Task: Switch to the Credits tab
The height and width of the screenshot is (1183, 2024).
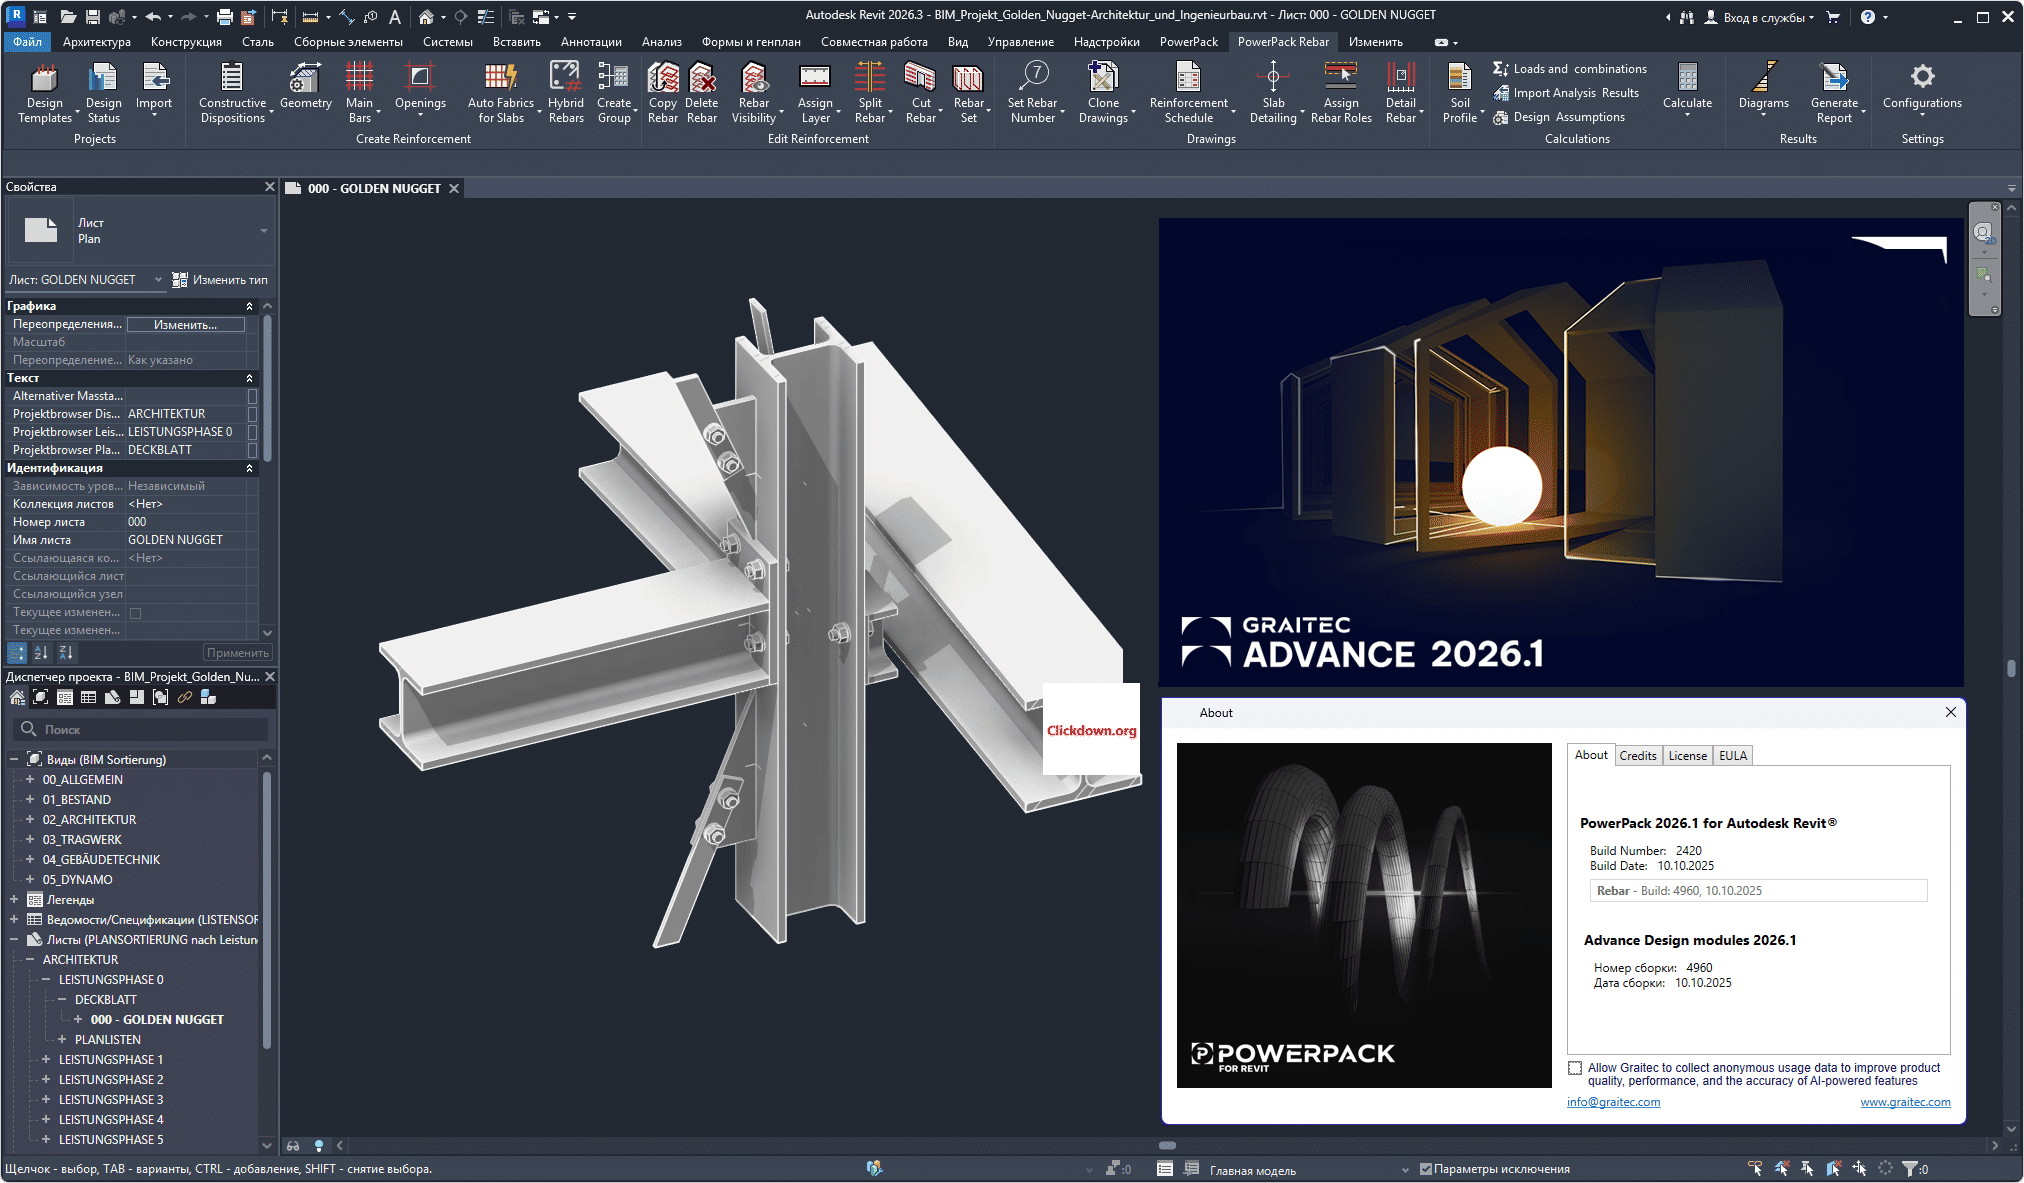Action: [x=1638, y=755]
